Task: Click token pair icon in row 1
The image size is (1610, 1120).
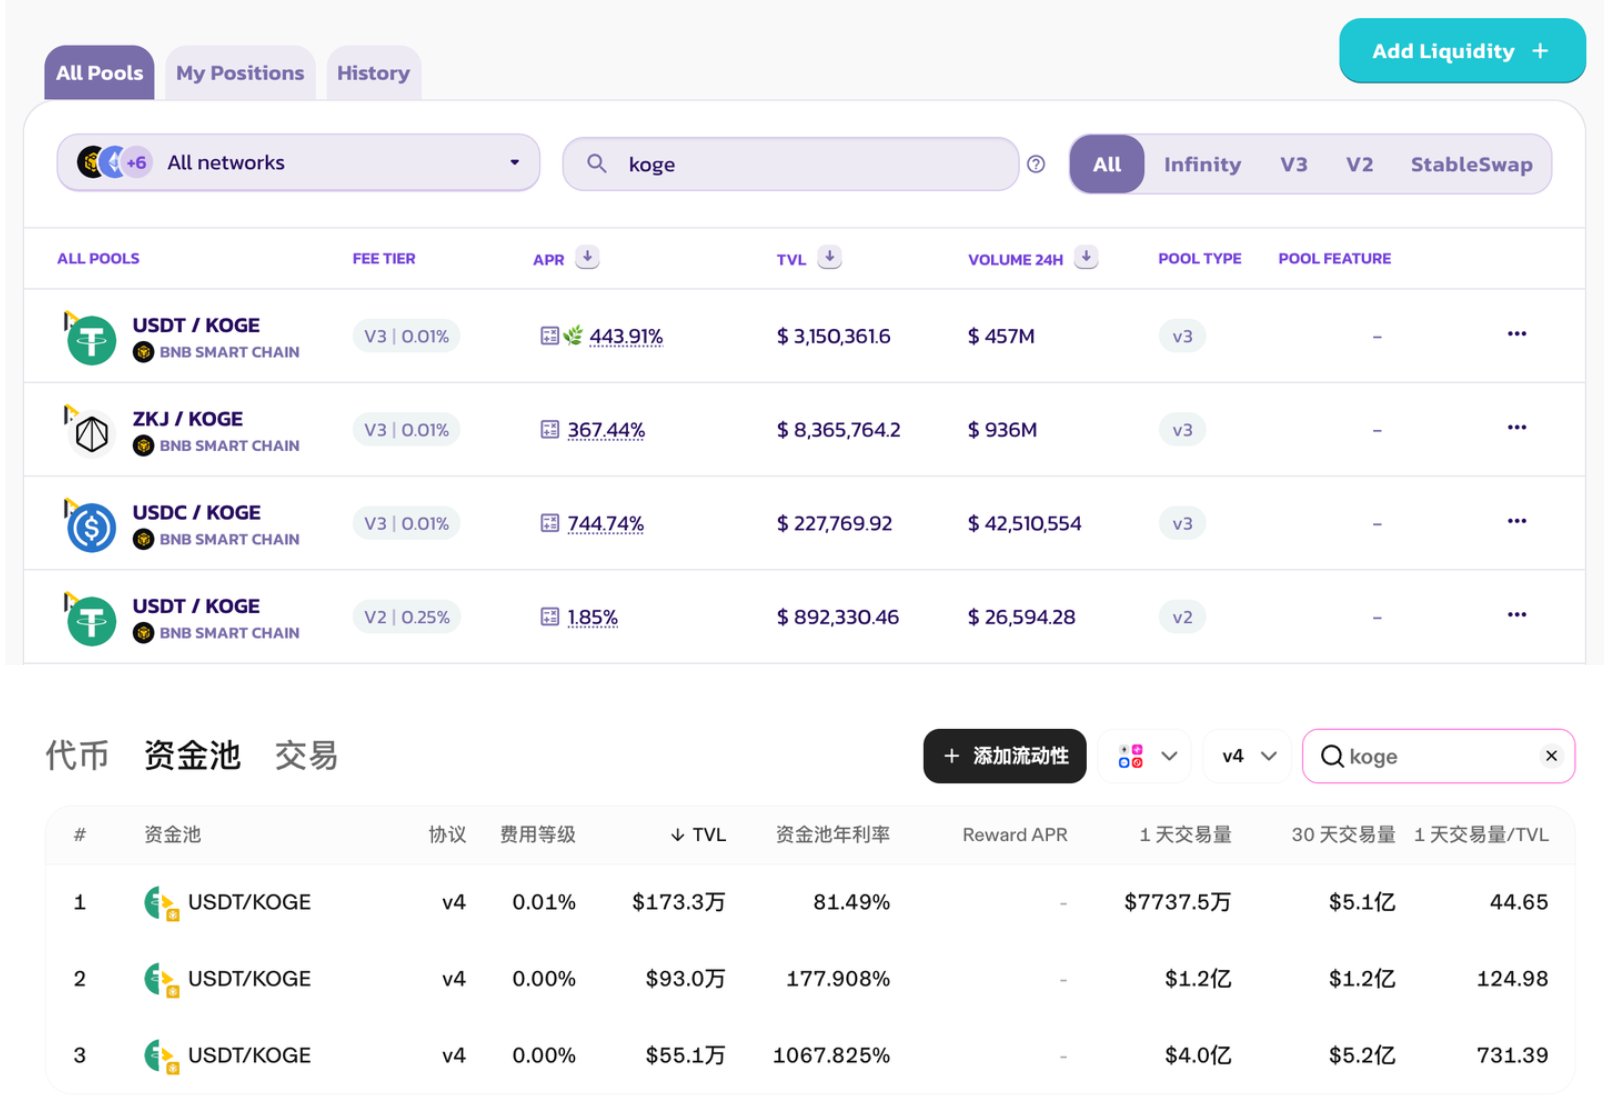Action: tap(161, 903)
